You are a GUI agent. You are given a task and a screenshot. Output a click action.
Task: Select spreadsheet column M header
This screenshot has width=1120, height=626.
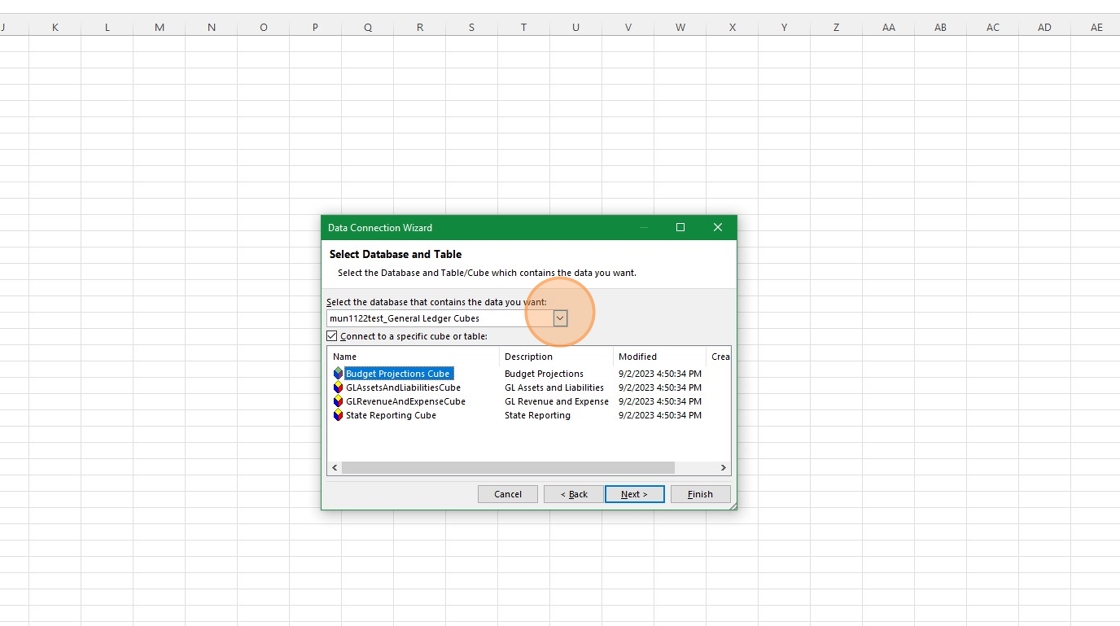click(x=159, y=27)
